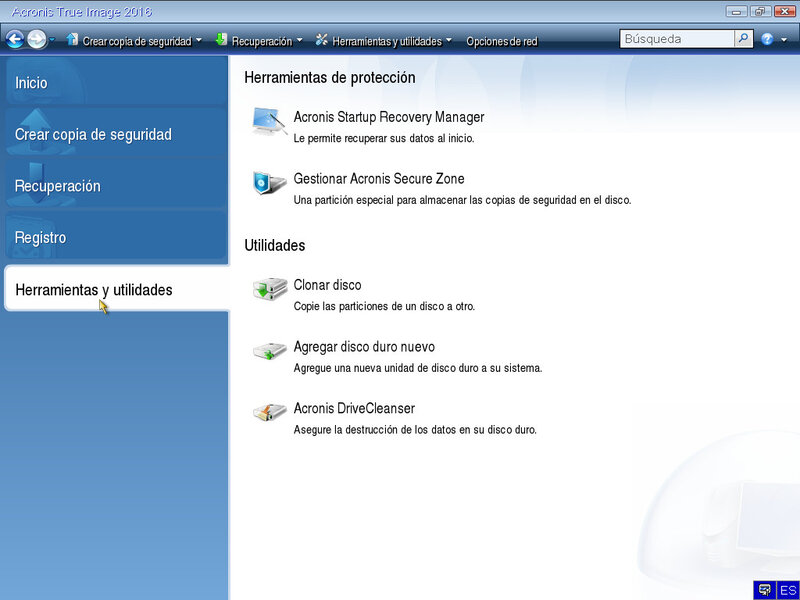Click 'Una partición especial para almacenar' description
Screen dimensions: 800x600
(x=462, y=200)
